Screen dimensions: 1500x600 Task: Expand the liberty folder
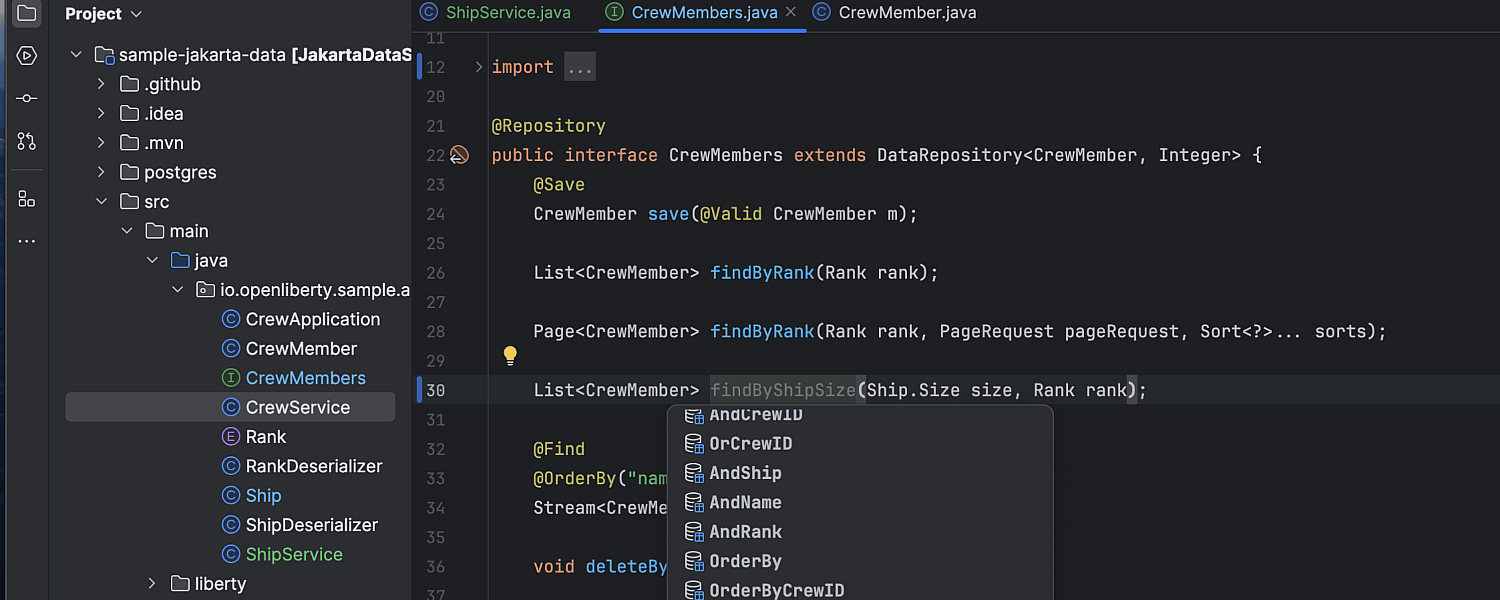coord(152,584)
